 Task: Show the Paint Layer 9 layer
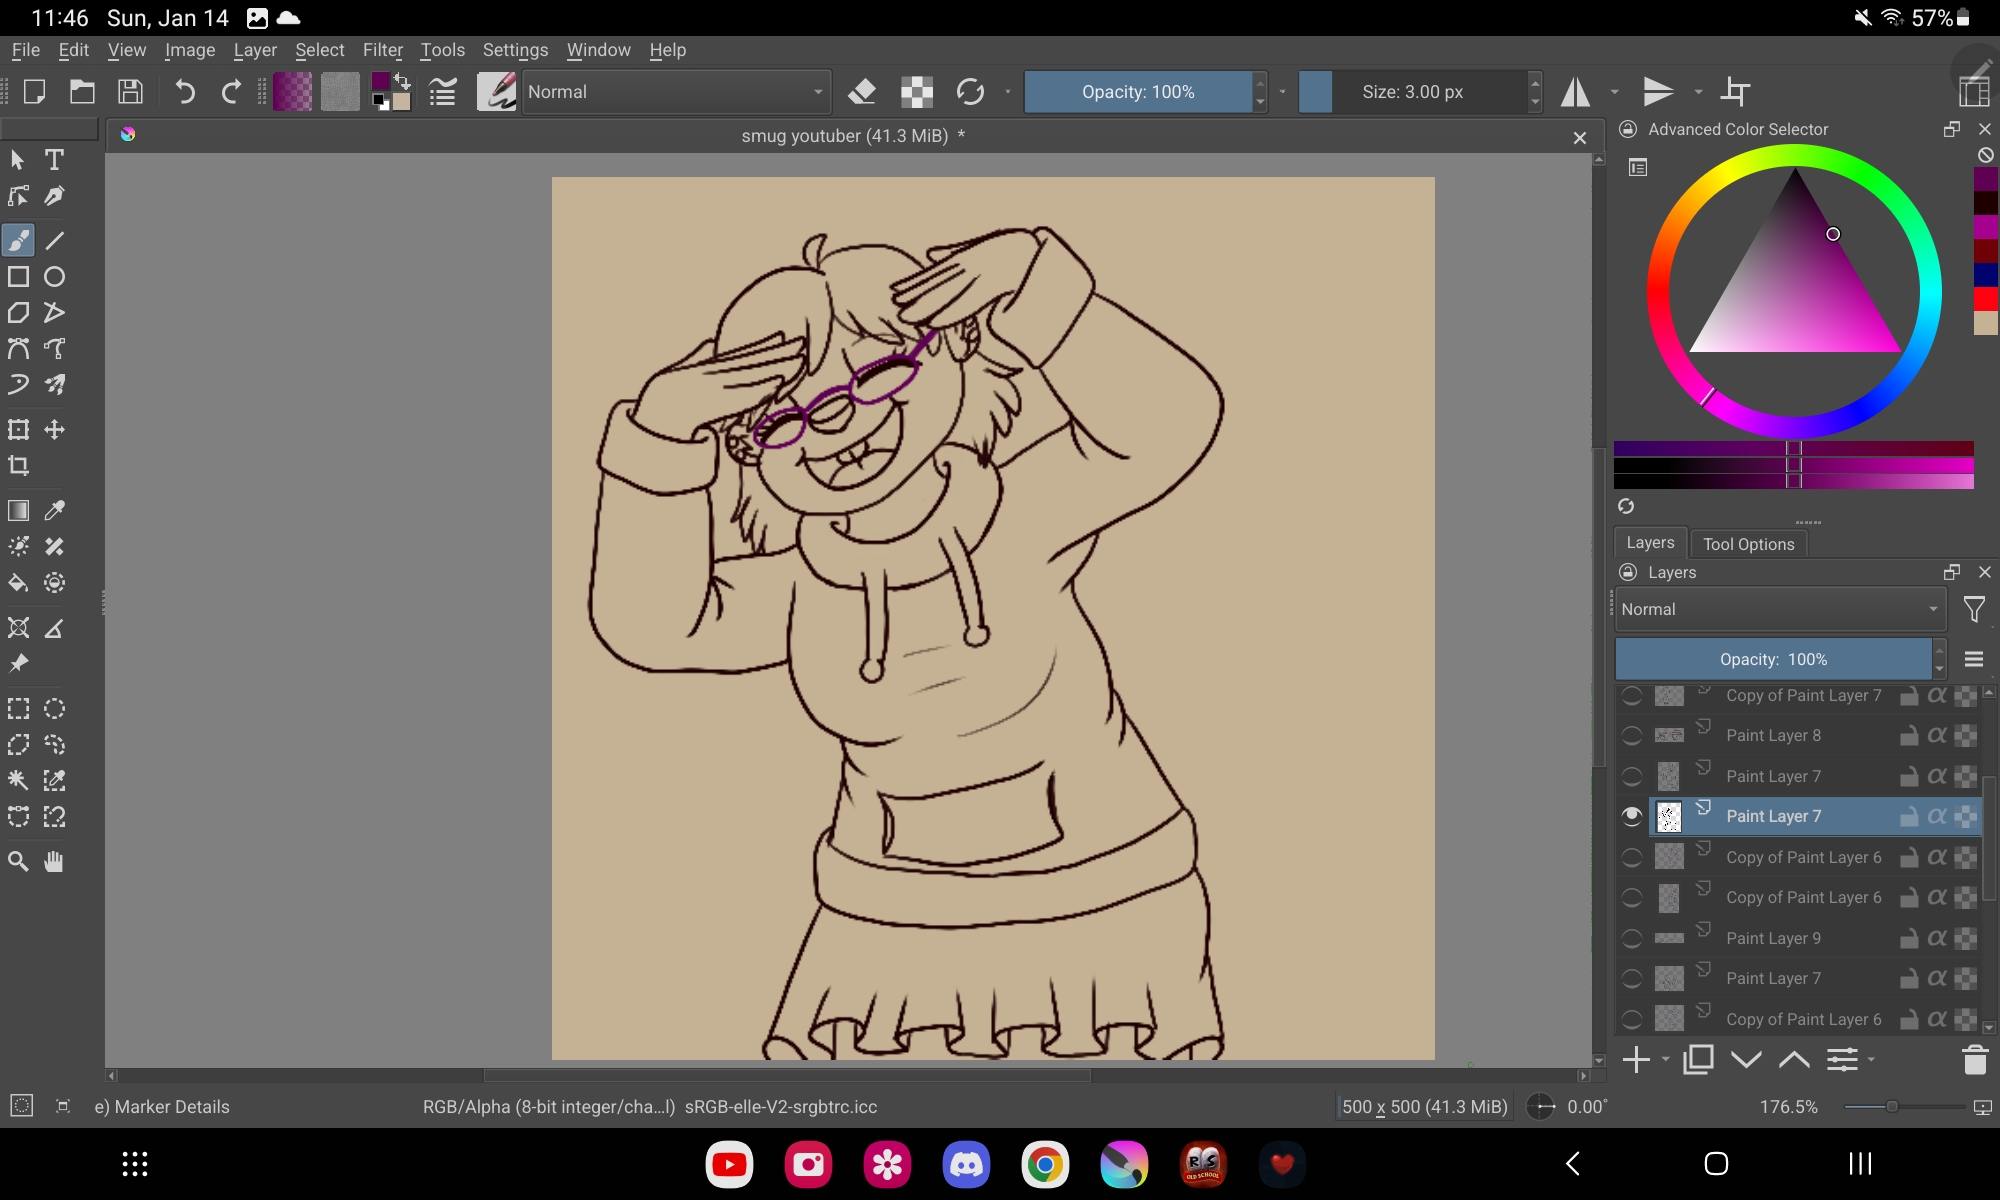1631,939
